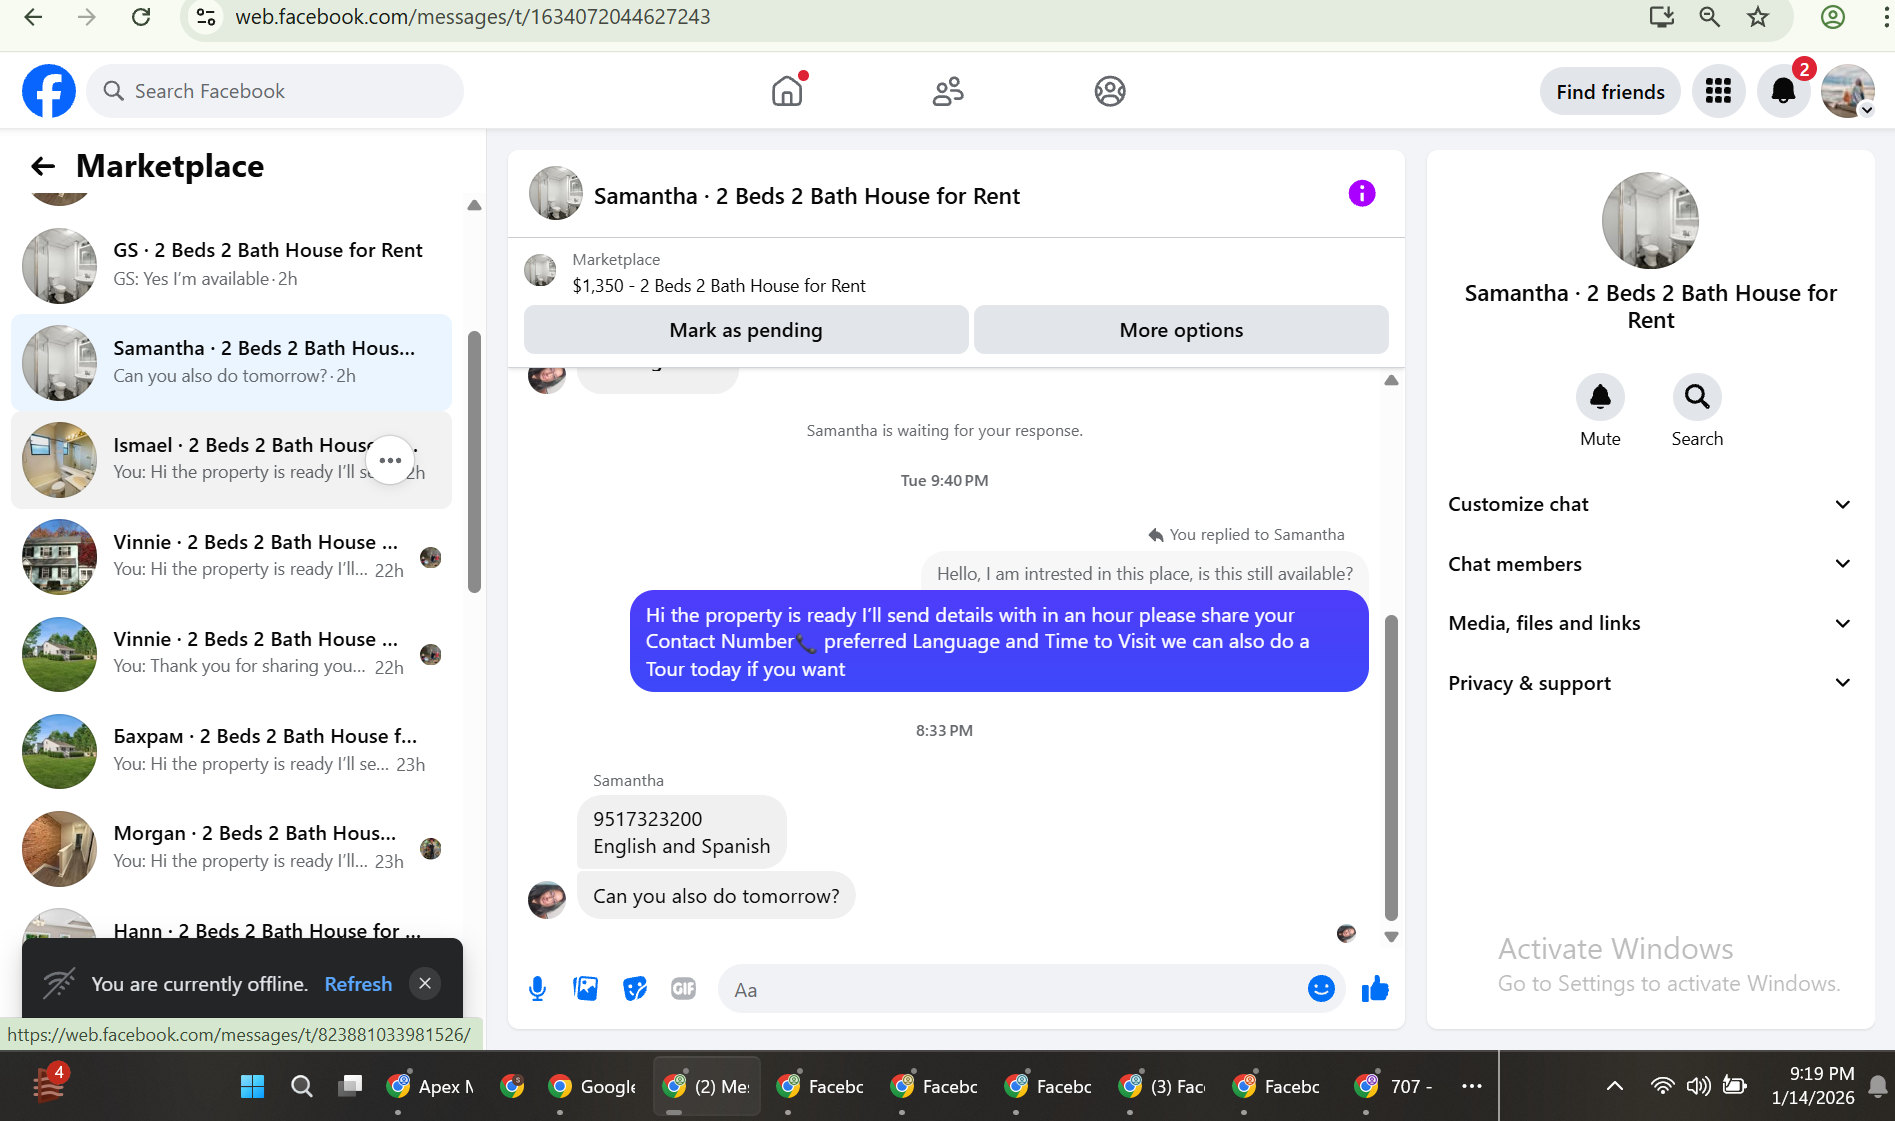Bookmark this page with the star icon
Viewport: 1895px width, 1121px height.
(x=1758, y=17)
